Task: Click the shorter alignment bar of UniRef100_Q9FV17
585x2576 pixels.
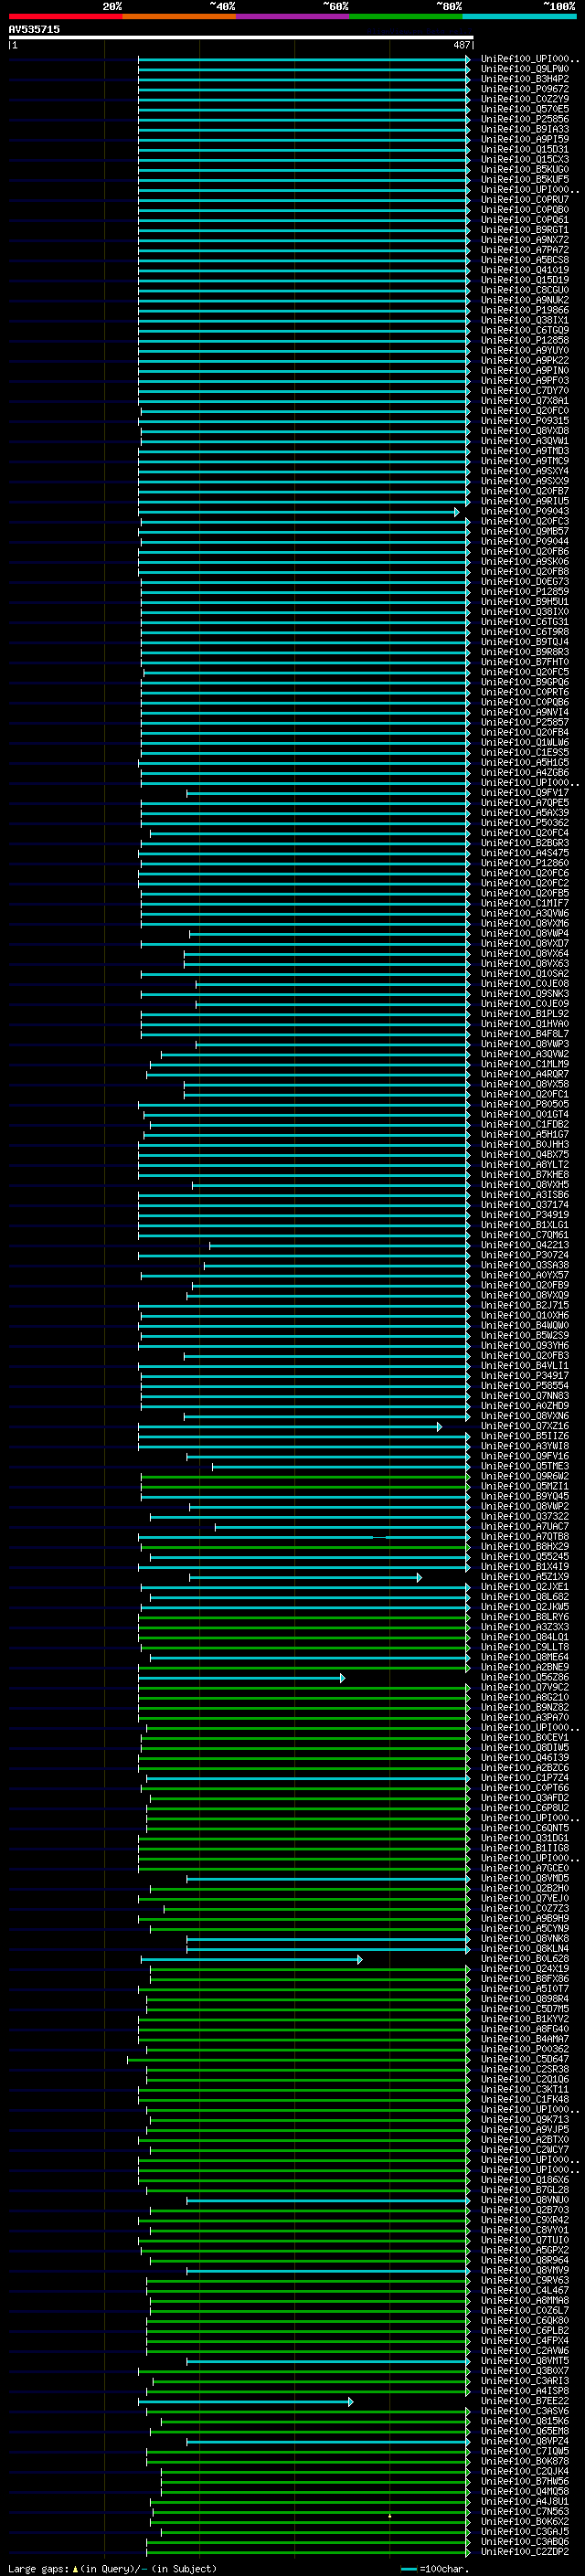Action: (328, 792)
